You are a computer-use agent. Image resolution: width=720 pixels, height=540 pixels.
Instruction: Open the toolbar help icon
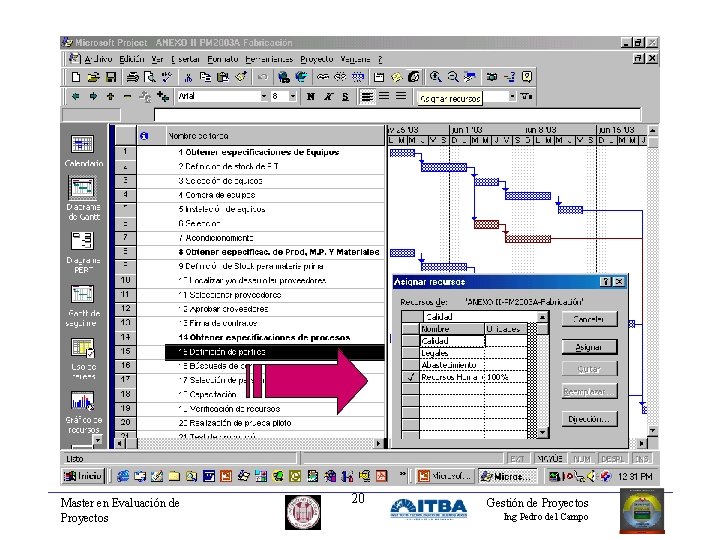(x=527, y=77)
